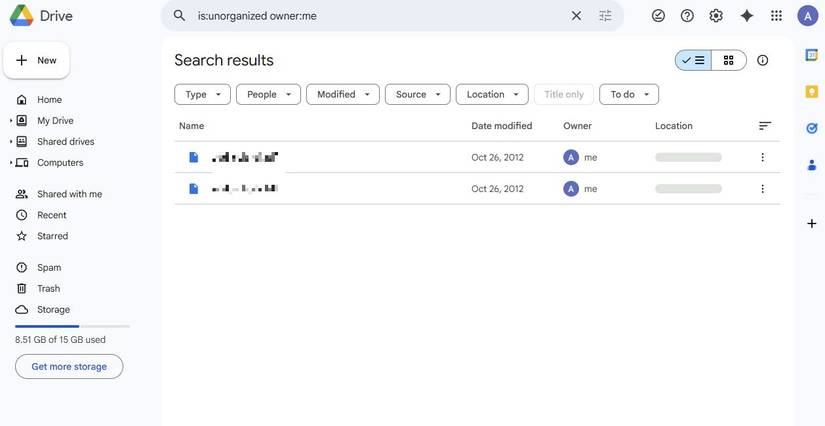The height and width of the screenshot is (426, 825).
Task: Open the To do filter dropdown
Action: point(629,95)
